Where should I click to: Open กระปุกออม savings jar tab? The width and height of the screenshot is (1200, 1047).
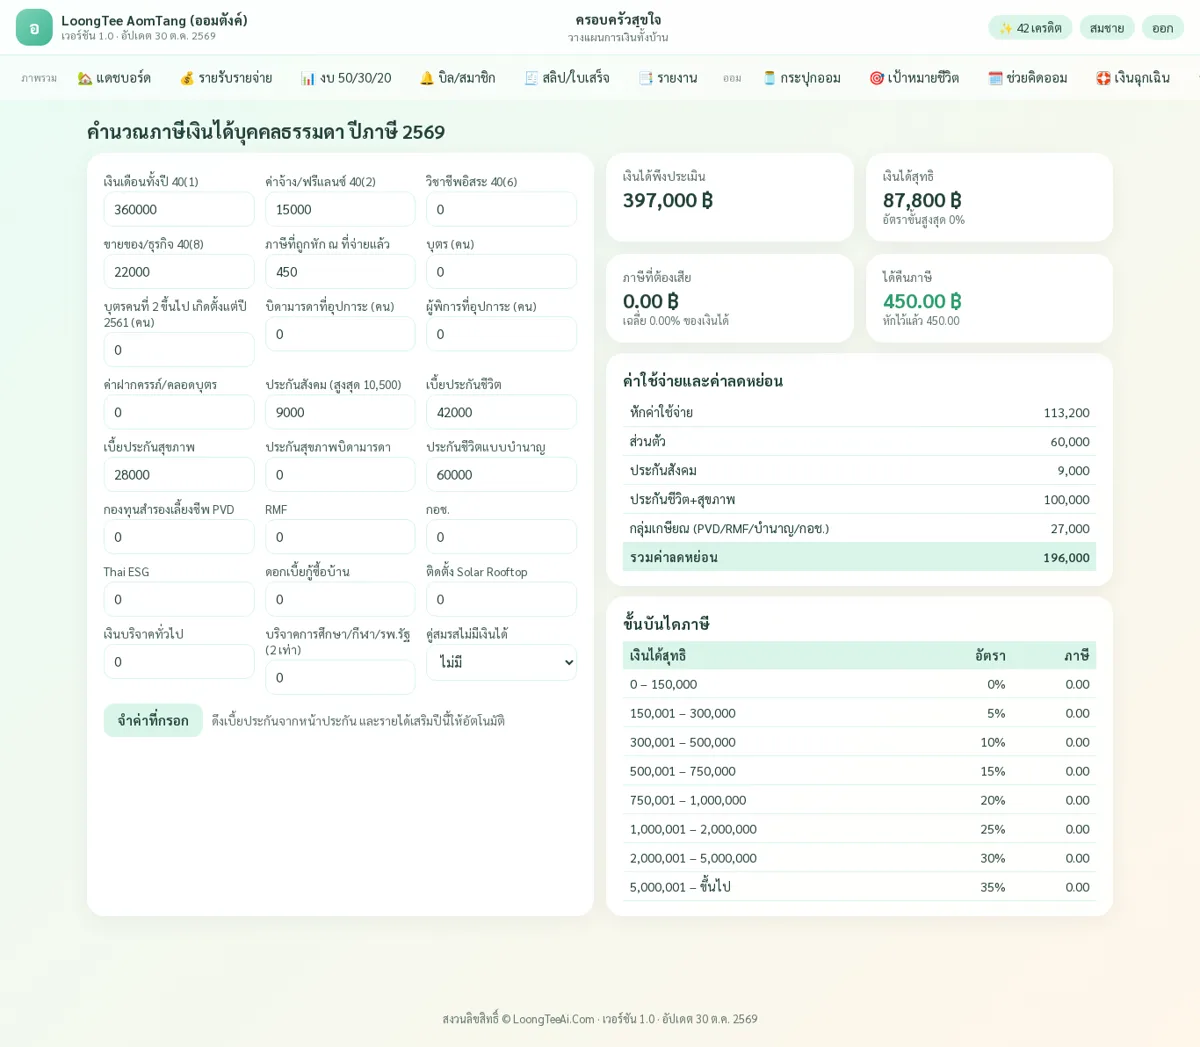(x=802, y=78)
